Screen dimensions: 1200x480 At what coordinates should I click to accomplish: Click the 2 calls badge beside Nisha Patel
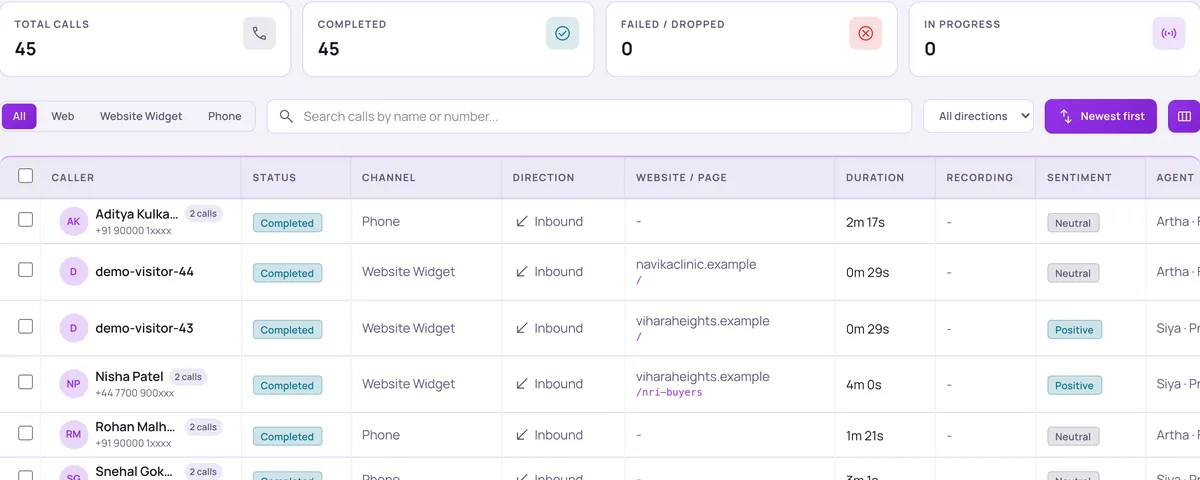point(188,377)
